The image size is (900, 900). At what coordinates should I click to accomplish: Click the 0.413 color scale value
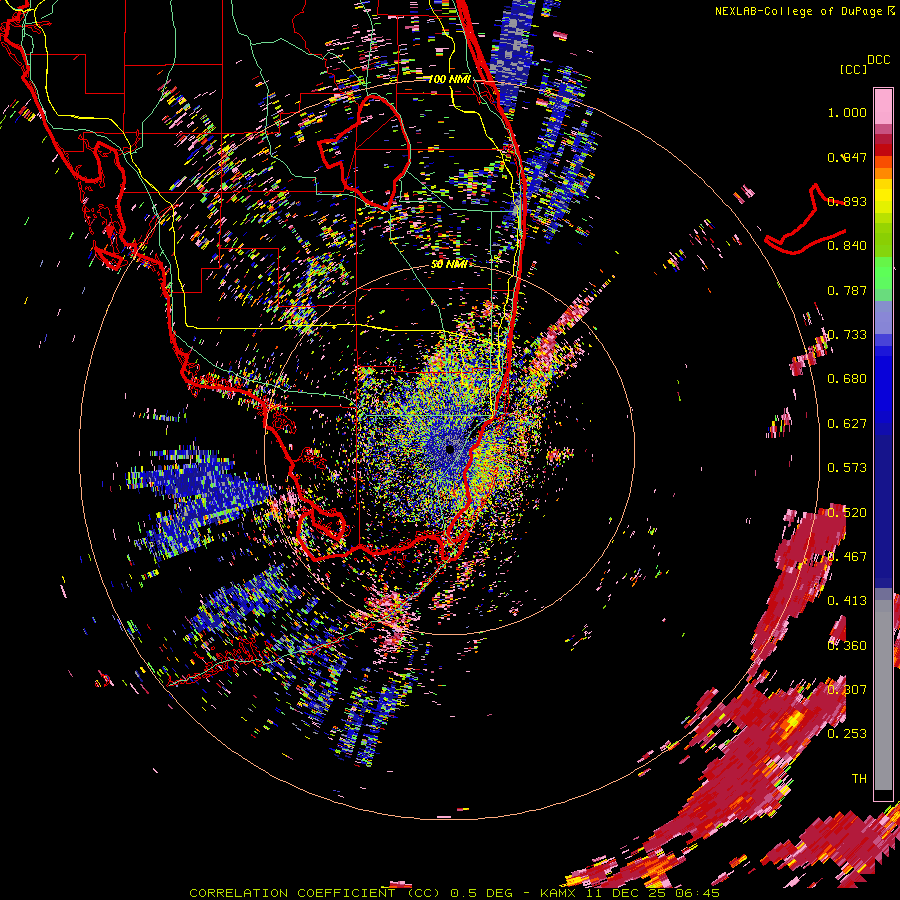coord(847,601)
